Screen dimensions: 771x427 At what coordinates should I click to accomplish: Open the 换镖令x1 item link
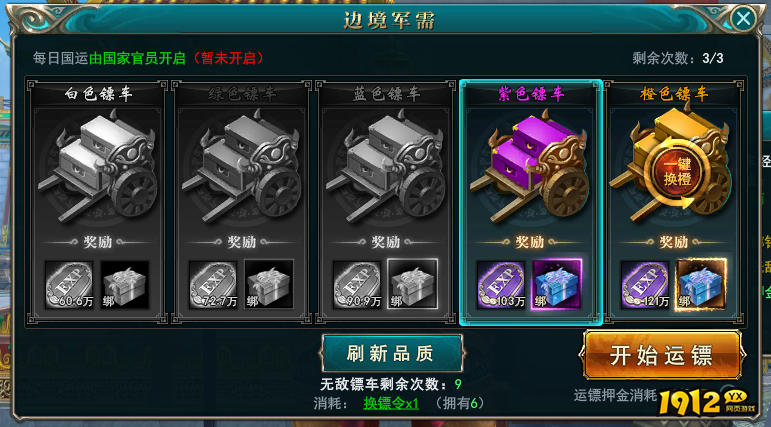(x=391, y=404)
